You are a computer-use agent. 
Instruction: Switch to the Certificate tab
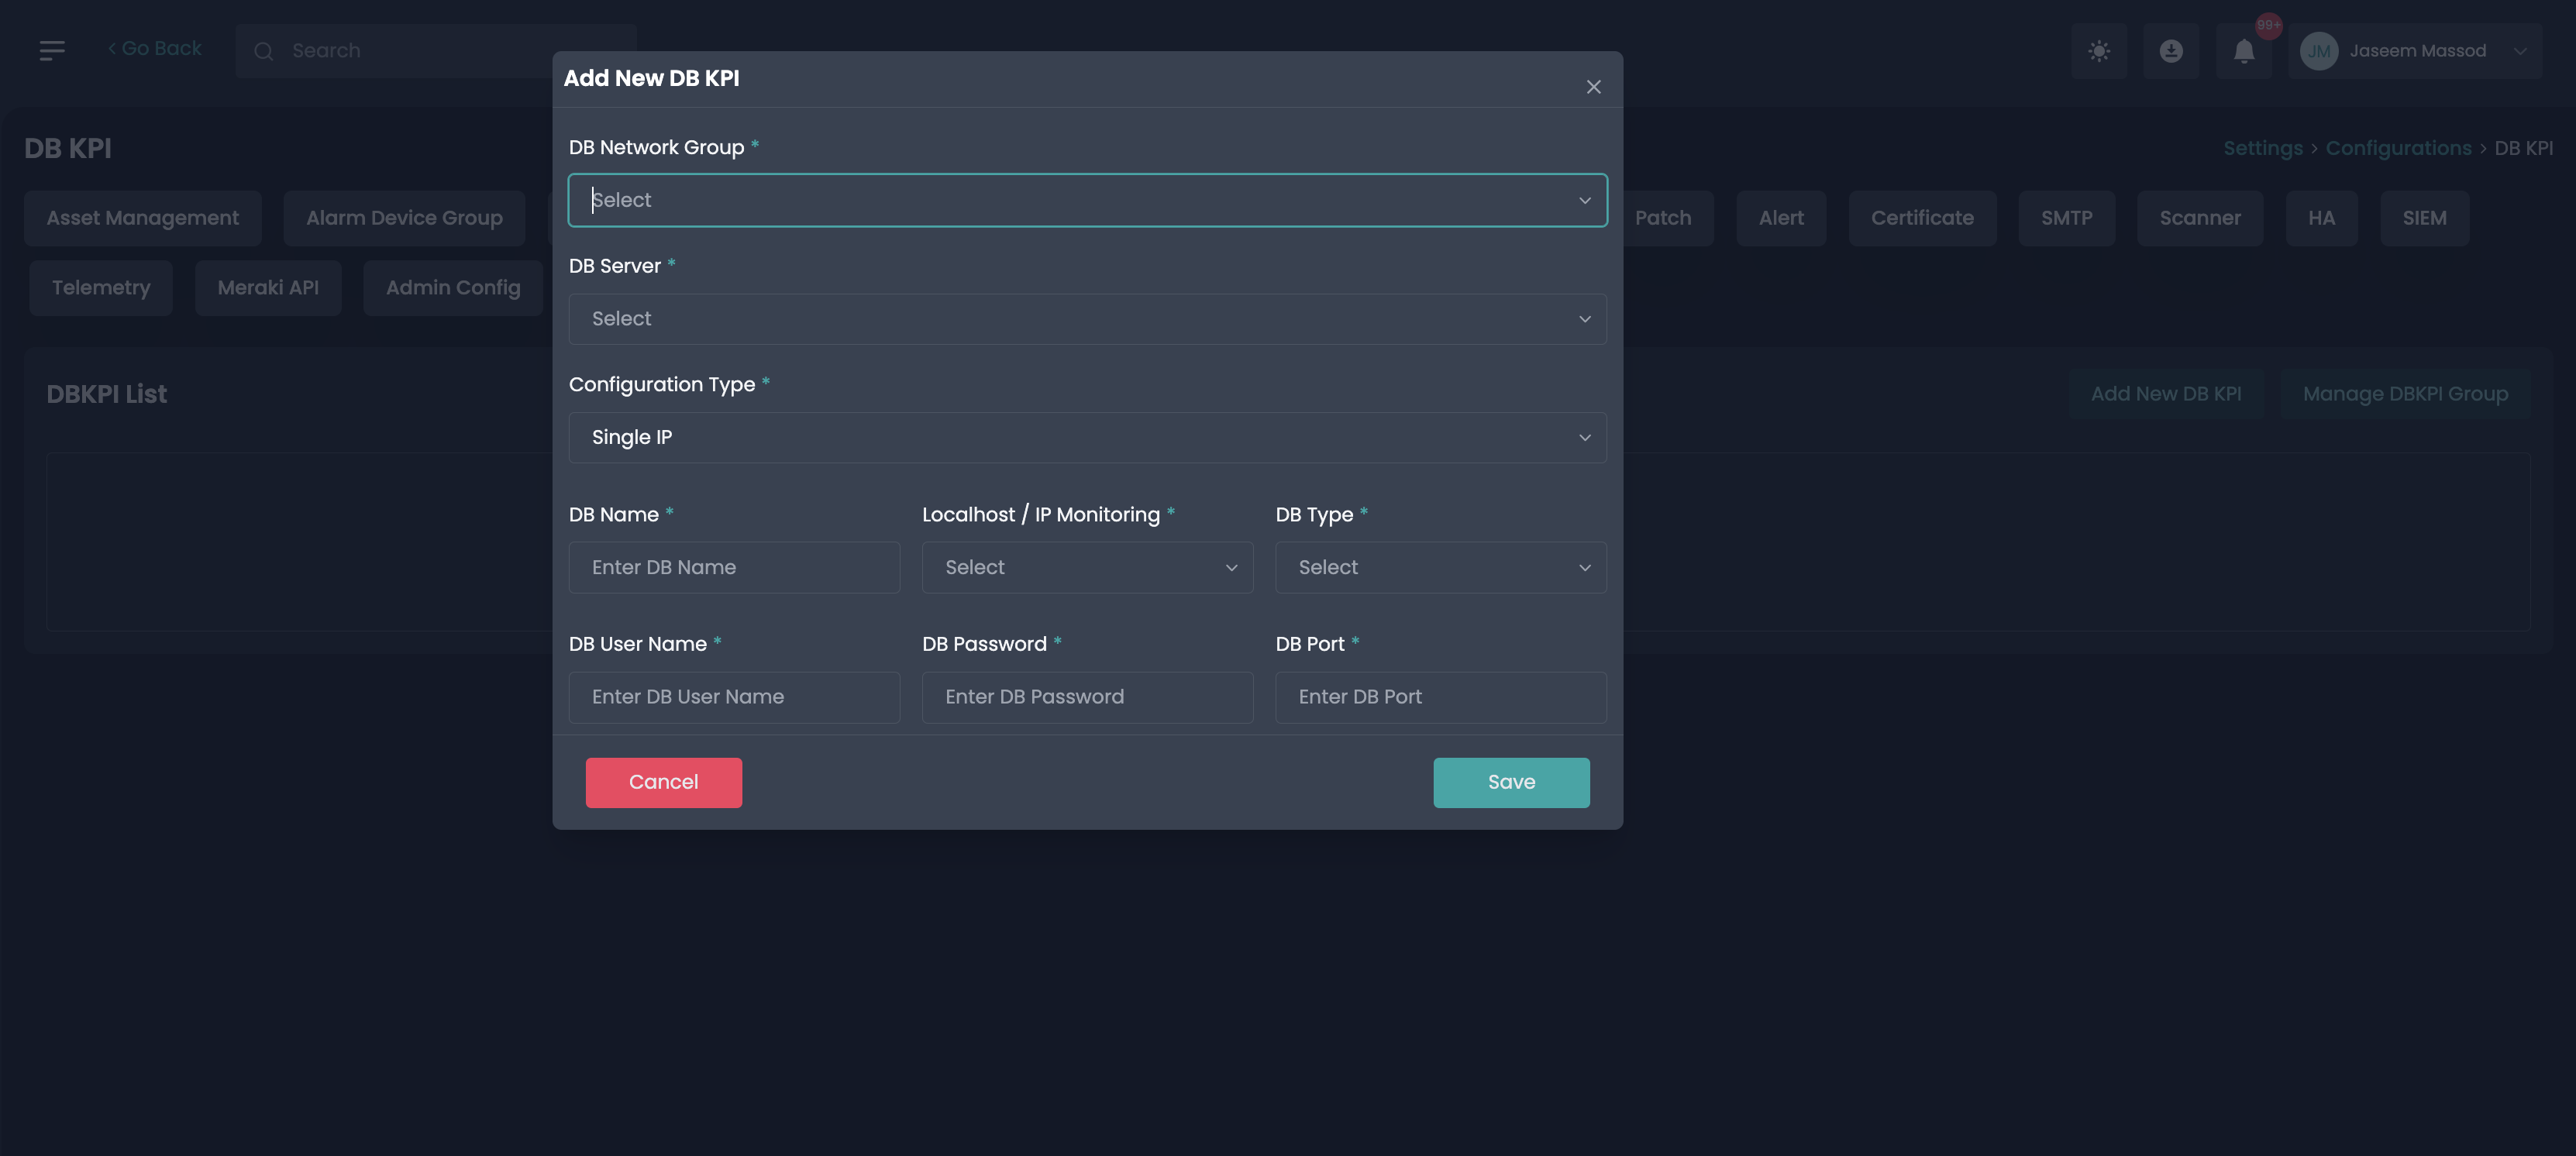click(1922, 218)
